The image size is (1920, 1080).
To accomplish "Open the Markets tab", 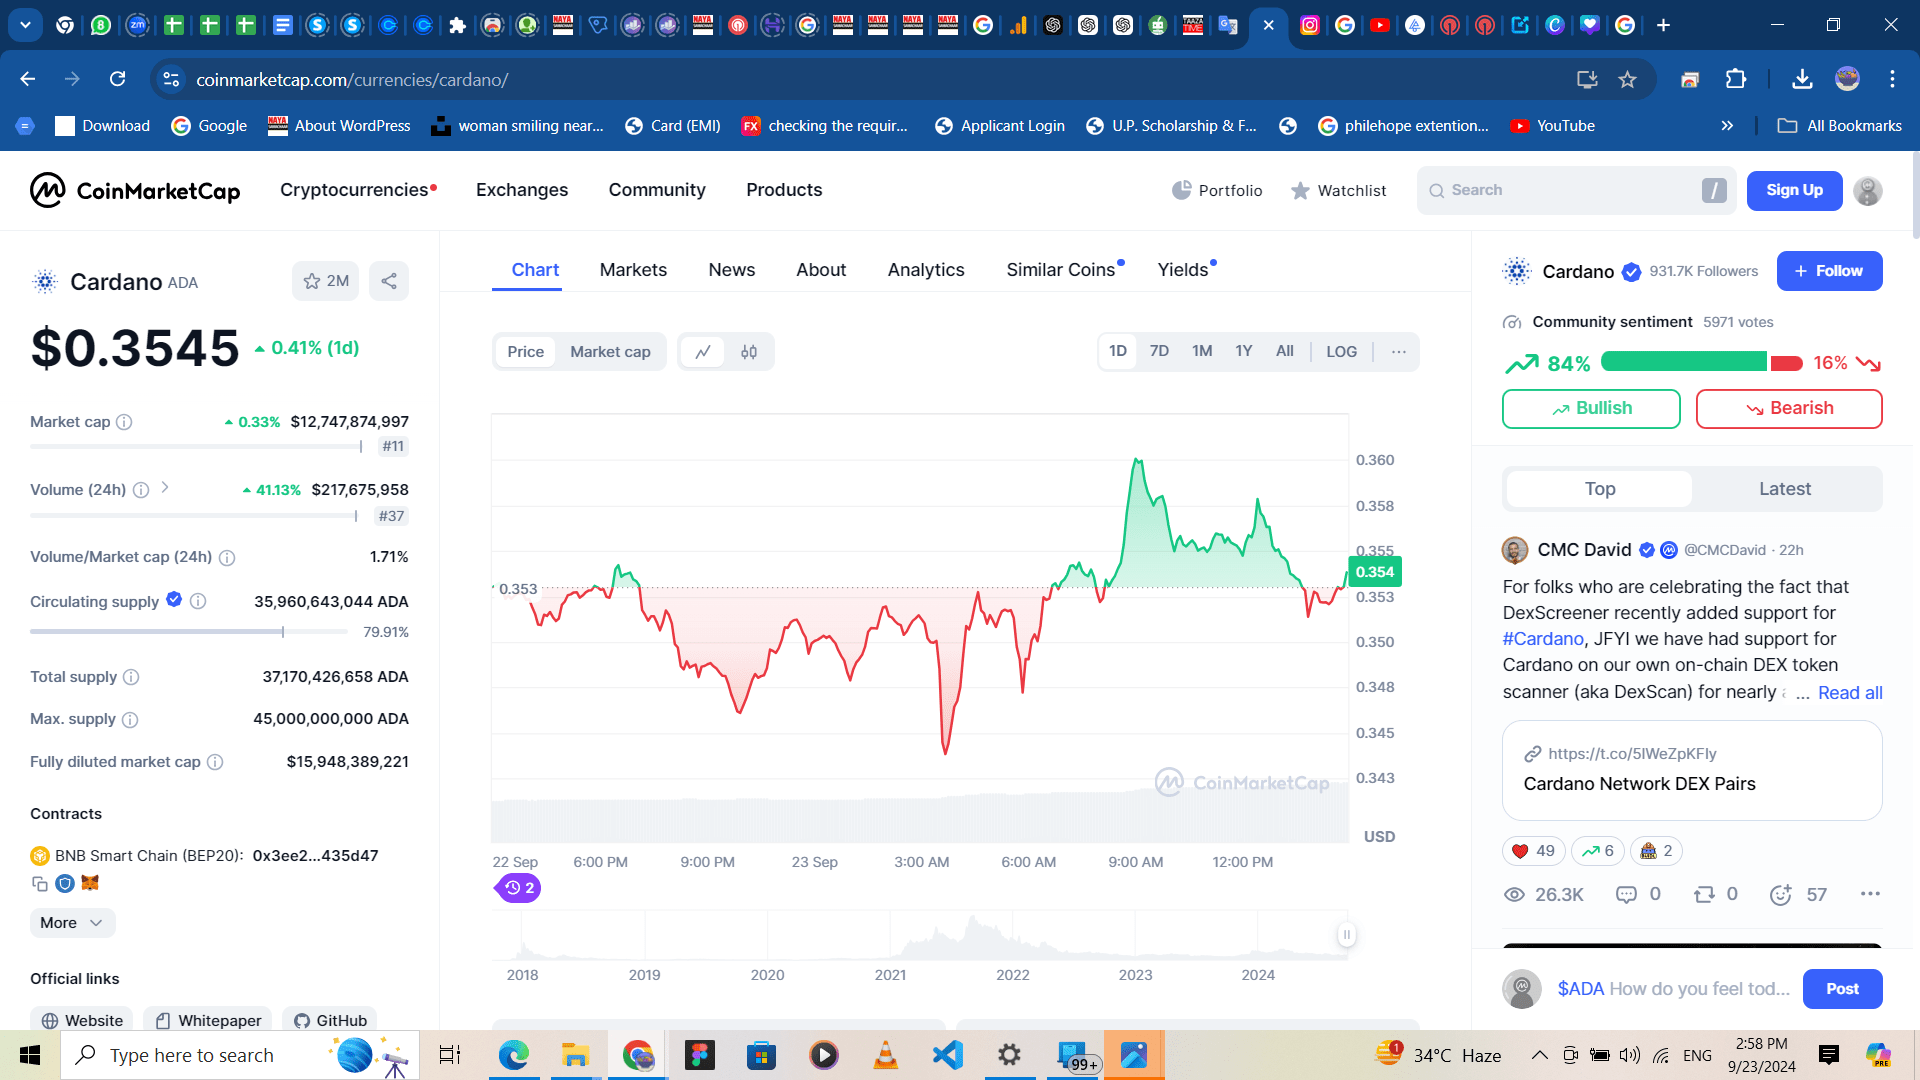I will coord(633,270).
